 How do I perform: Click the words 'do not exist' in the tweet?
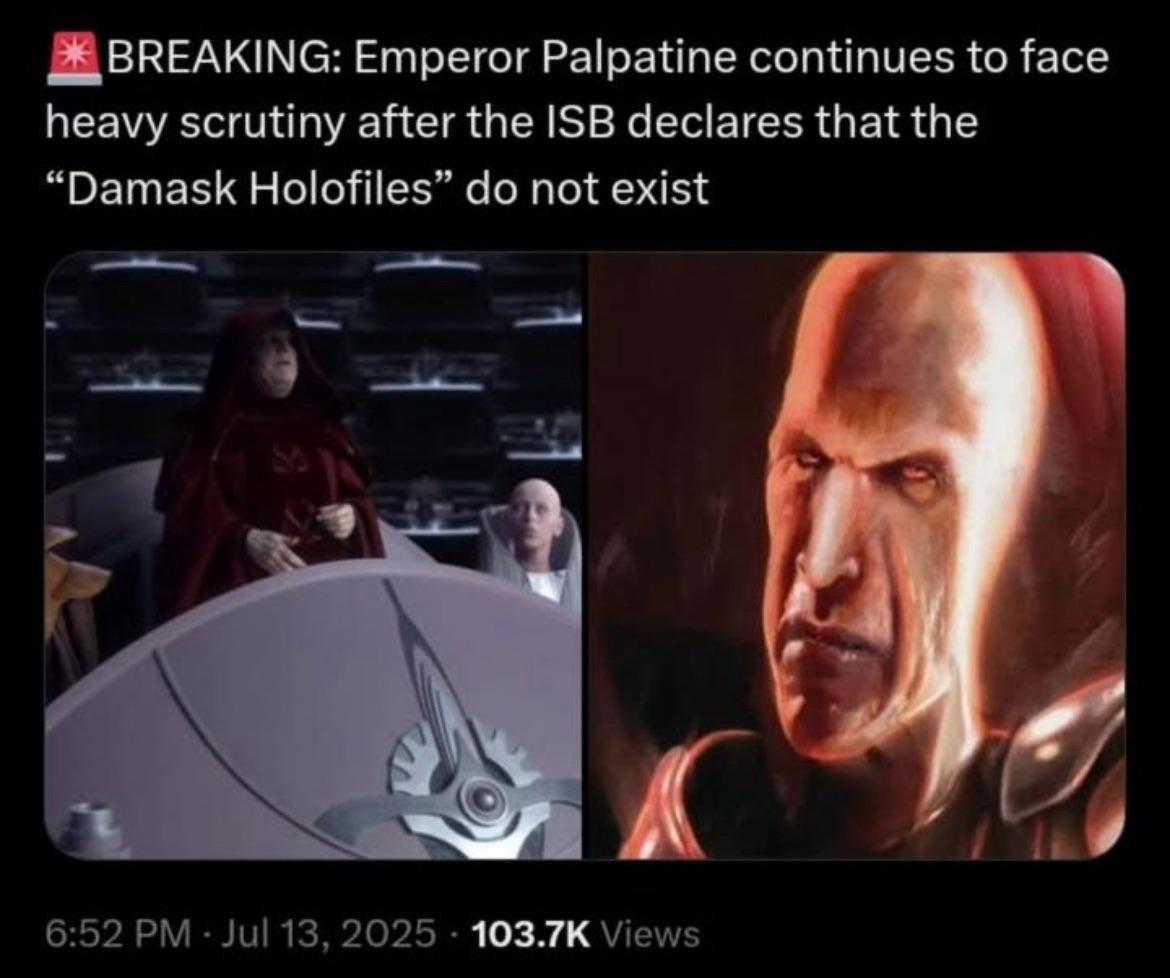586,188
